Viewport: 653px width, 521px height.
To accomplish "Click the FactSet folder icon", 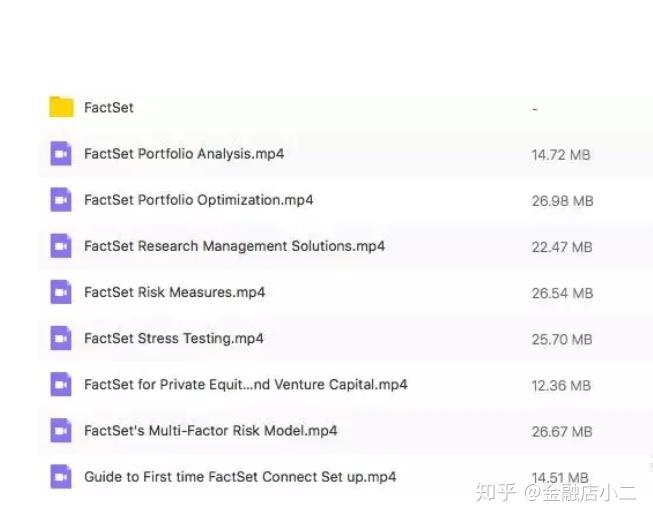I will pyautogui.click(x=61, y=107).
